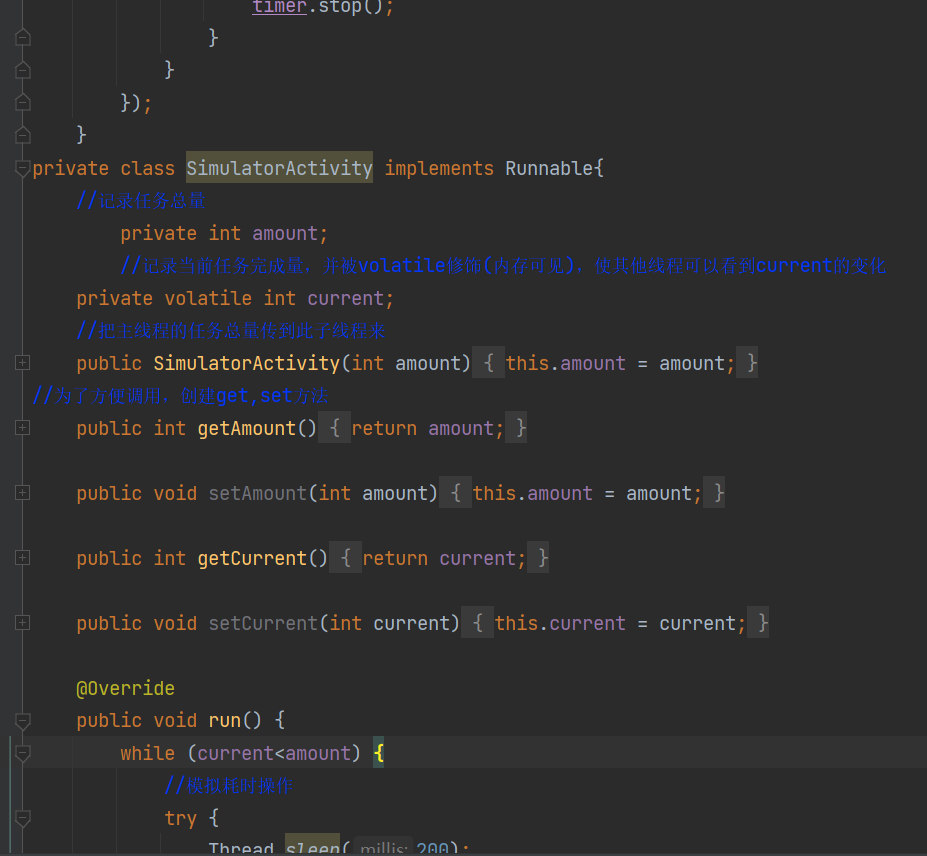The height and width of the screenshot is (856, 927).
Task: Click the volatile comment line mentioning current
Action: click(x=503, y=265)
